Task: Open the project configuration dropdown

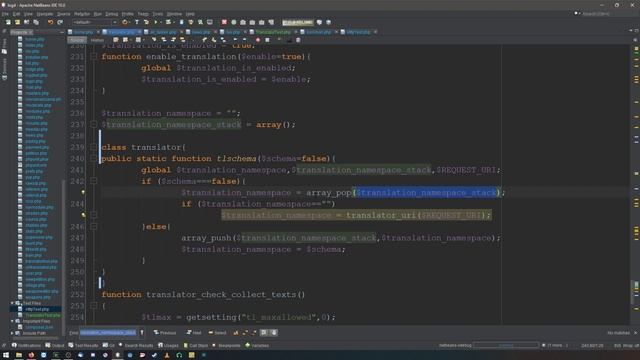Action: [95, 22]
